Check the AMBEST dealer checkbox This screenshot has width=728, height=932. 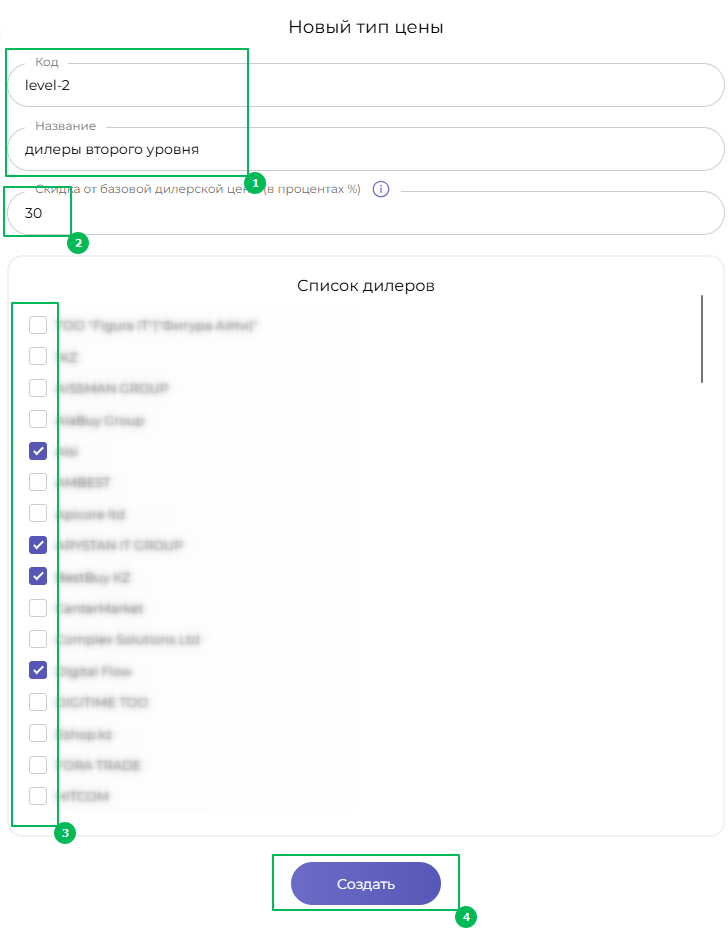[x=38, y=482]
